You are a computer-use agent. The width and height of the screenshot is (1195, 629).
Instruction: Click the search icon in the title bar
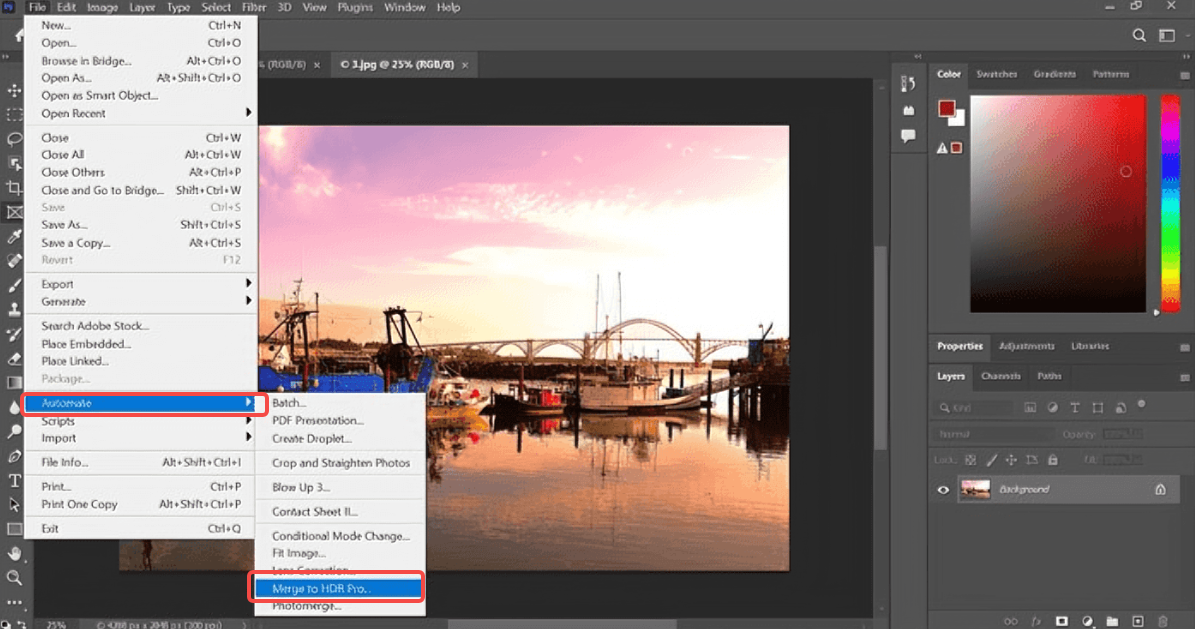point(1139,33)
